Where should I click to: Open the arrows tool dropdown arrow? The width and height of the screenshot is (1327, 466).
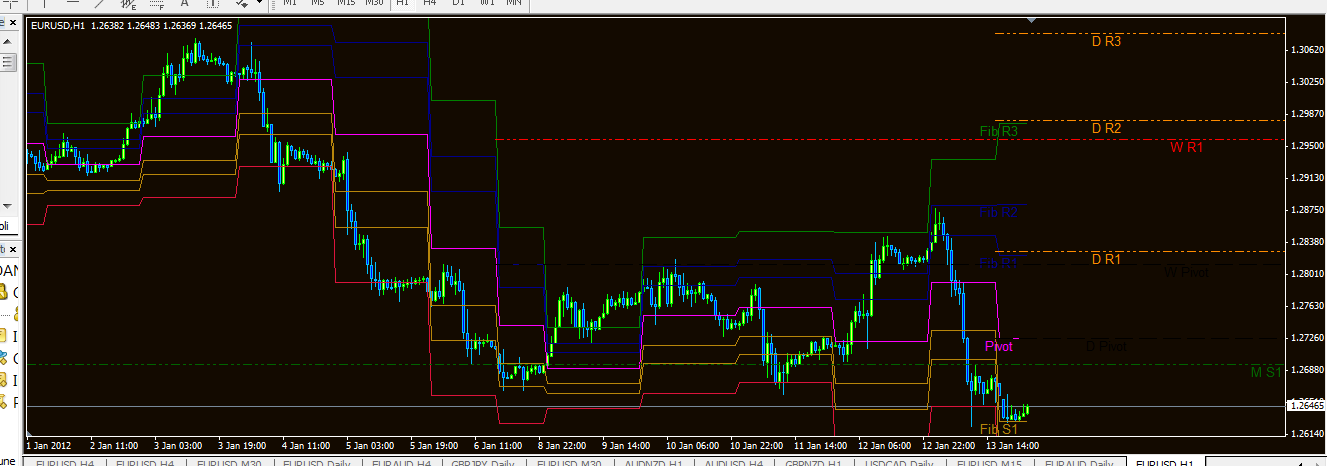260,3
